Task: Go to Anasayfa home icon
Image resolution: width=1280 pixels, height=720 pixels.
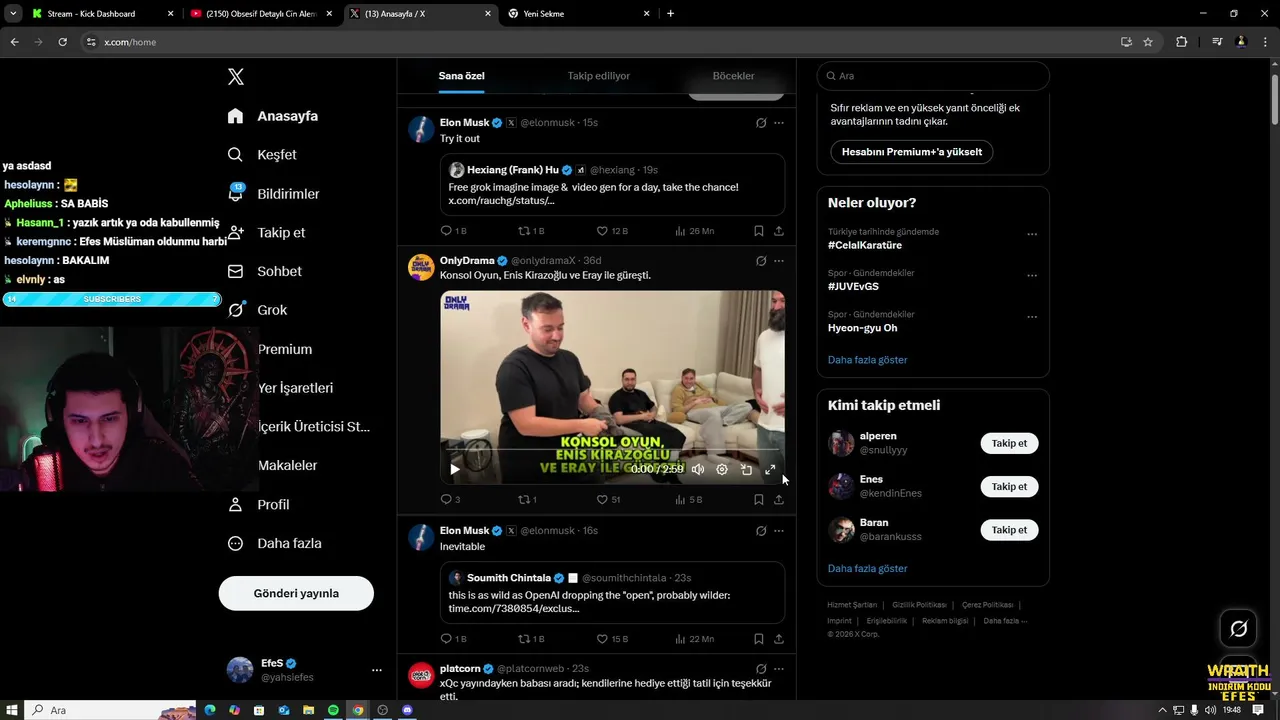Action: (x=235, y=116)
